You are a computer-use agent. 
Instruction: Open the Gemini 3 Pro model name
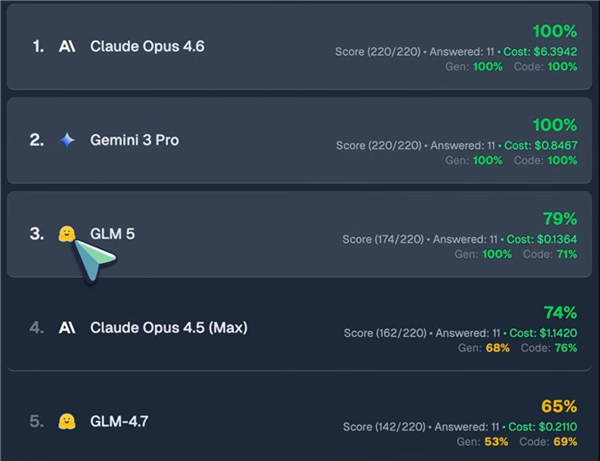tap(134, 140)
